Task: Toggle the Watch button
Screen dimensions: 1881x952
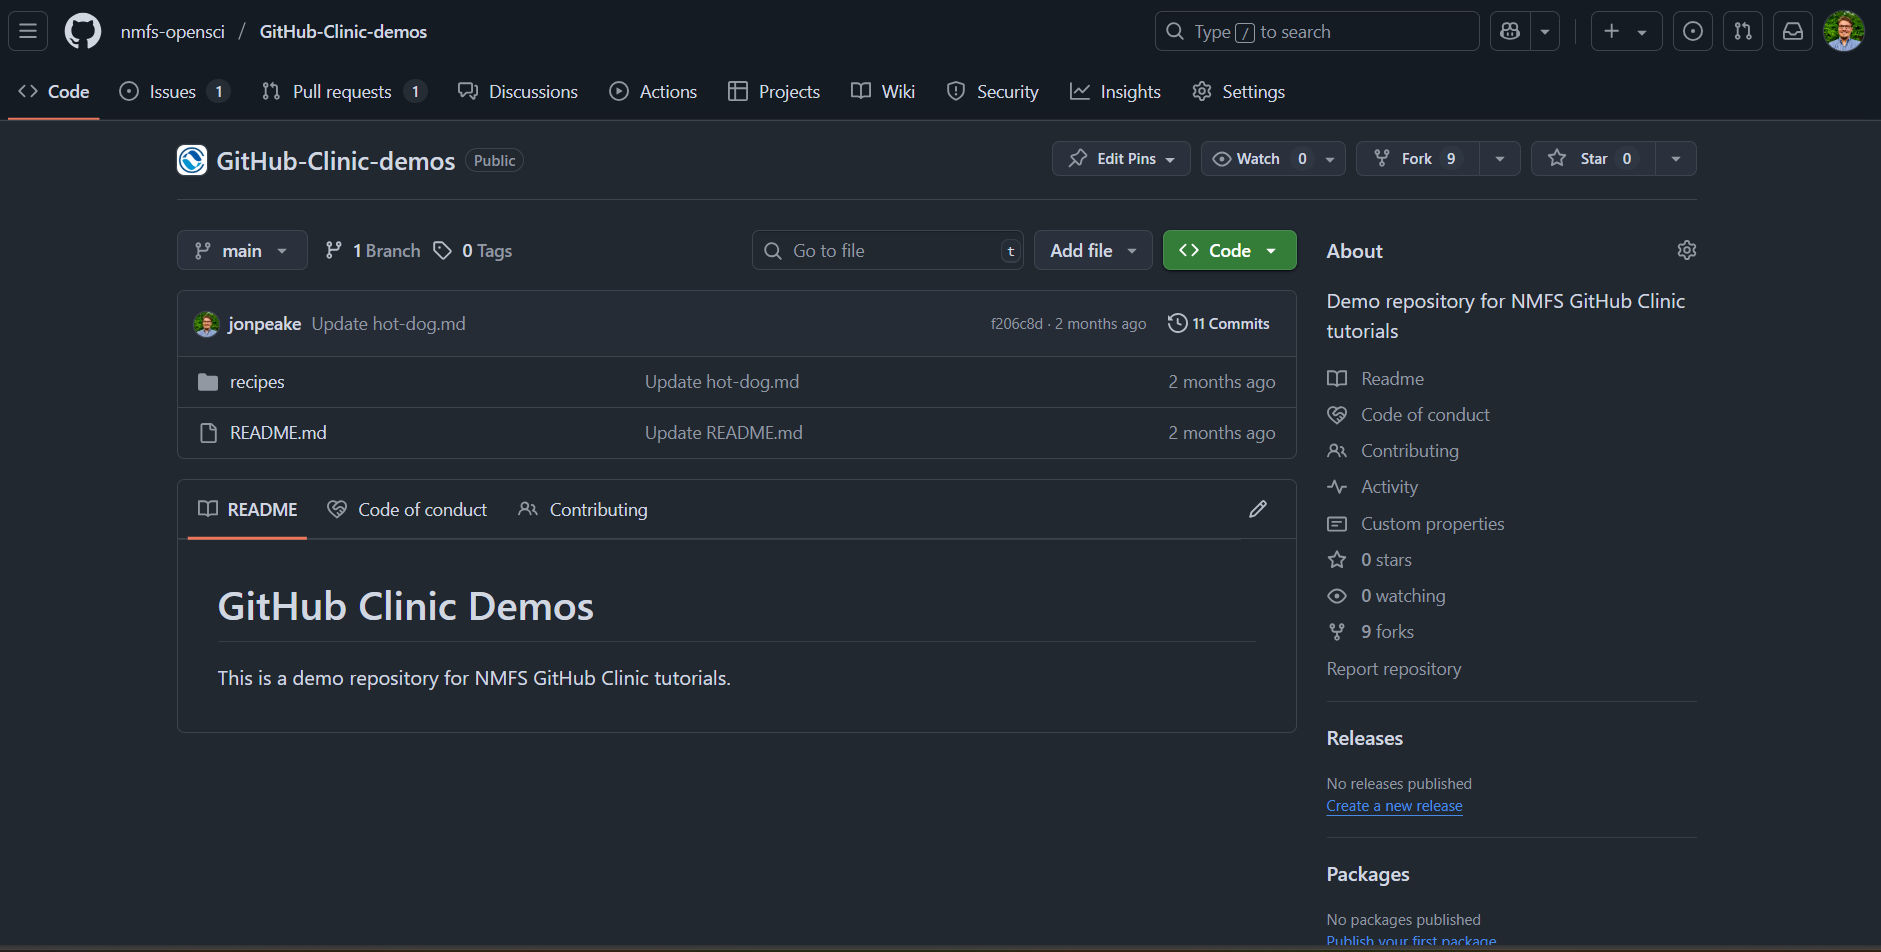Action: point(1259,158)
